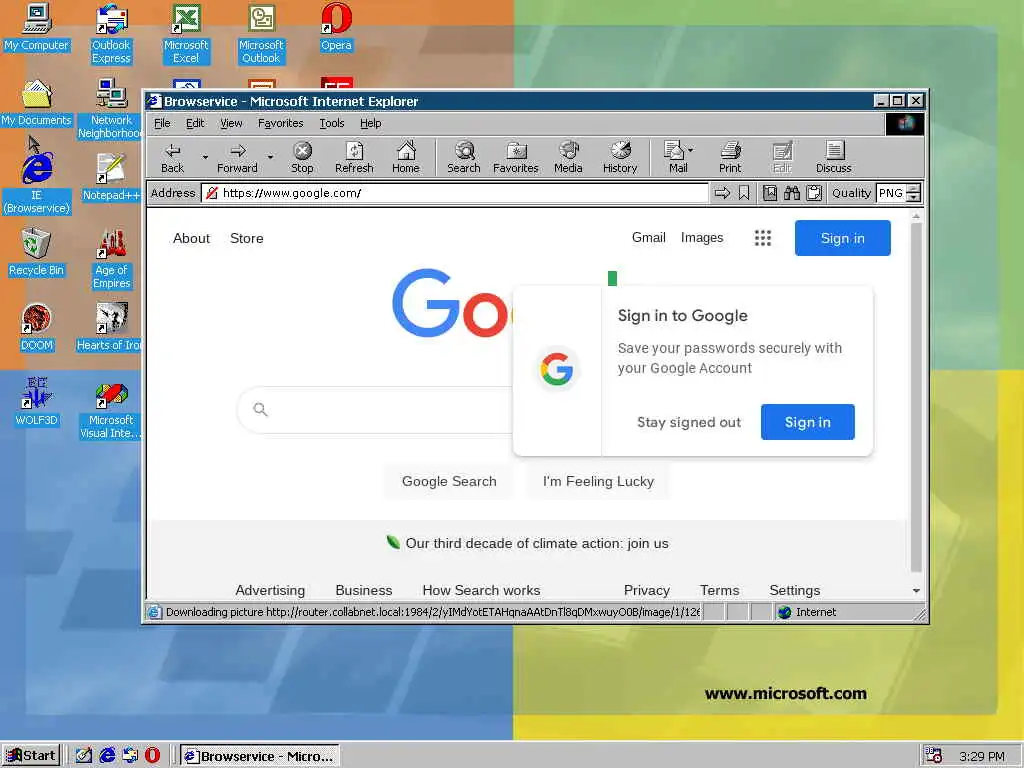Screen dimensions: 1024x768
Task: Open the Tools menu
Action: point(332,123)
